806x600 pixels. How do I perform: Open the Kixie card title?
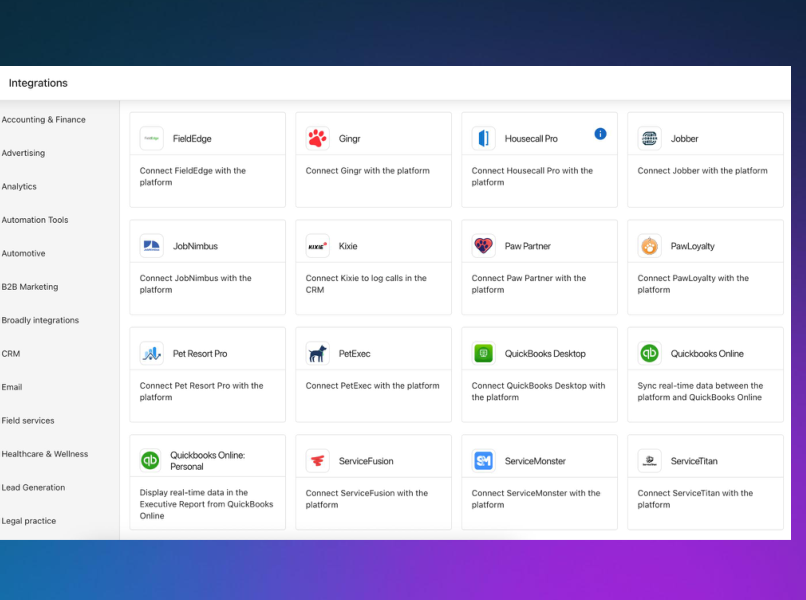coord(348,246)
